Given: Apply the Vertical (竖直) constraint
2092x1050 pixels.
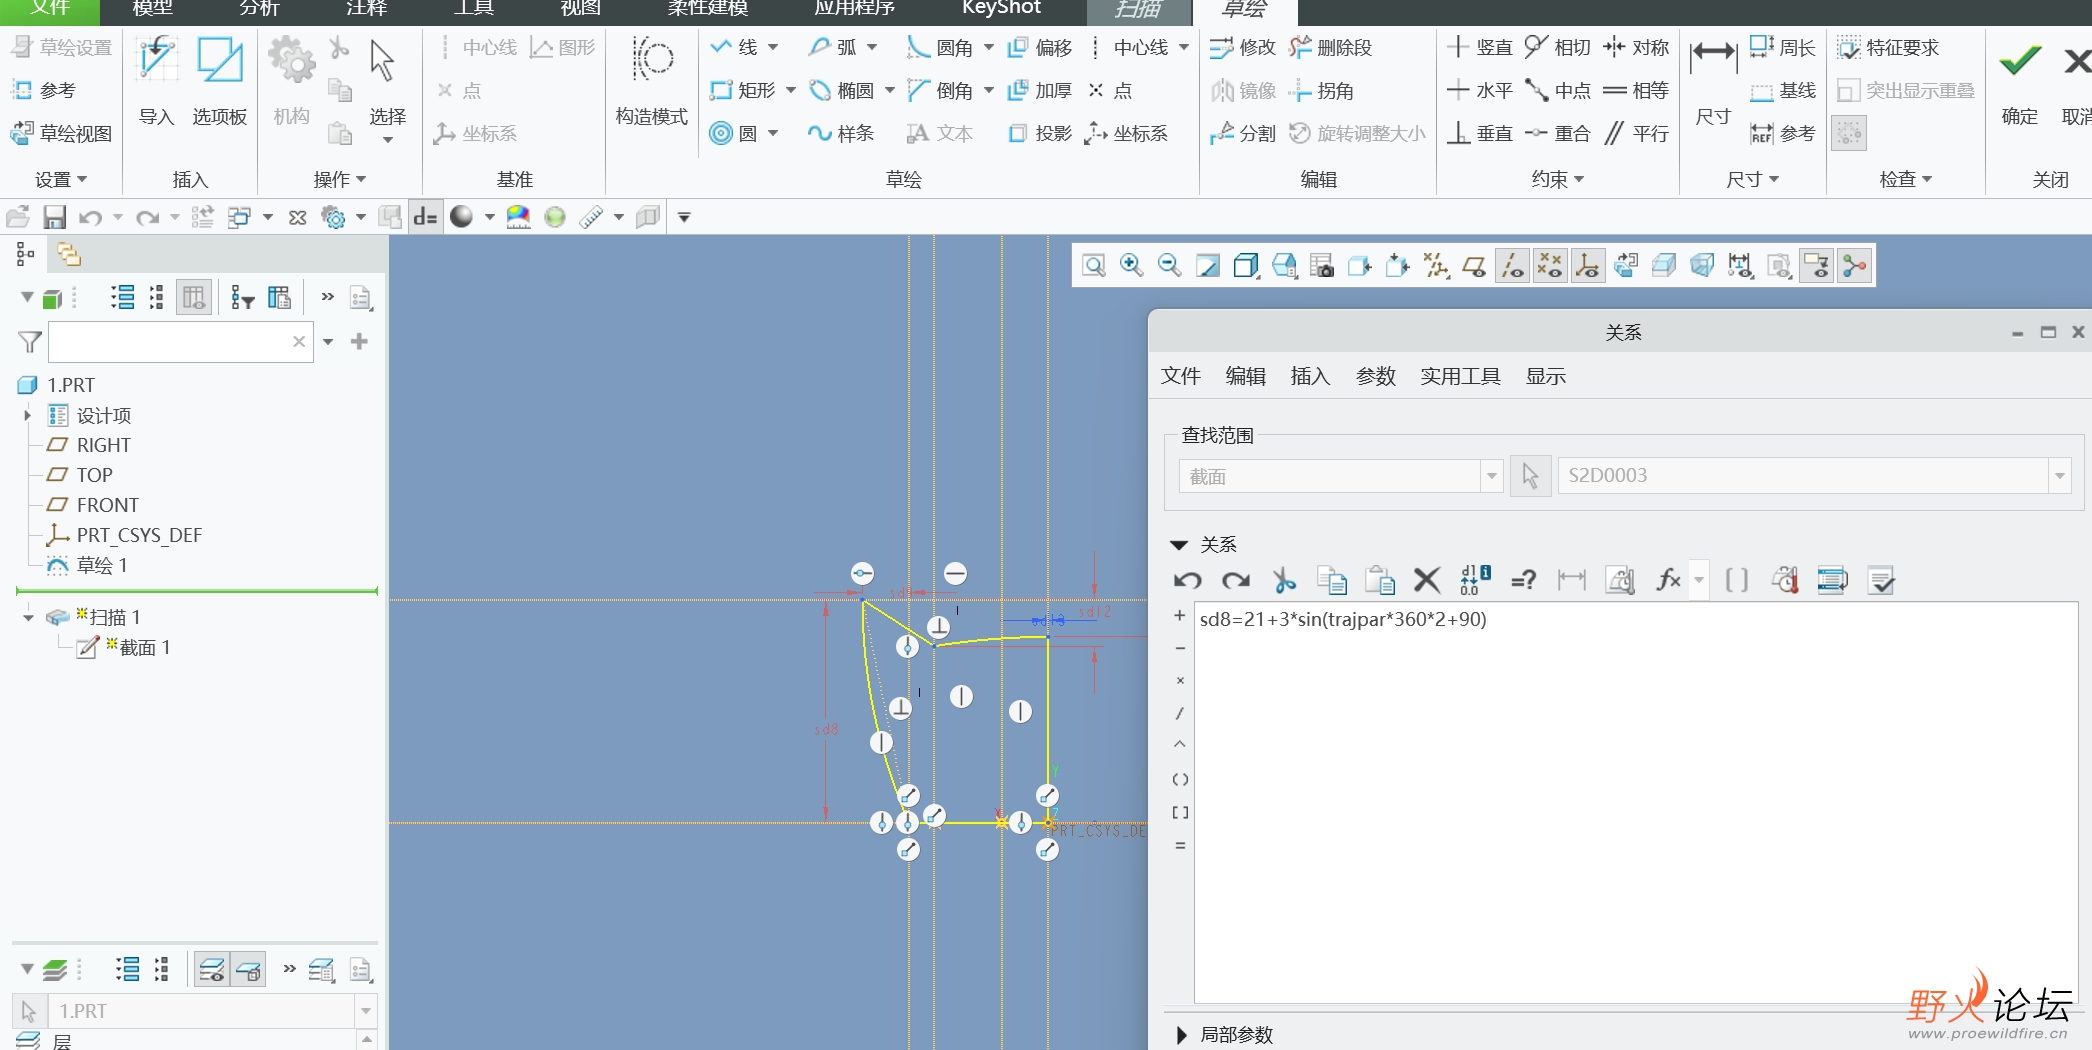Looking at the screenshot, I should pyautogui.click(x=1480, y=47).
